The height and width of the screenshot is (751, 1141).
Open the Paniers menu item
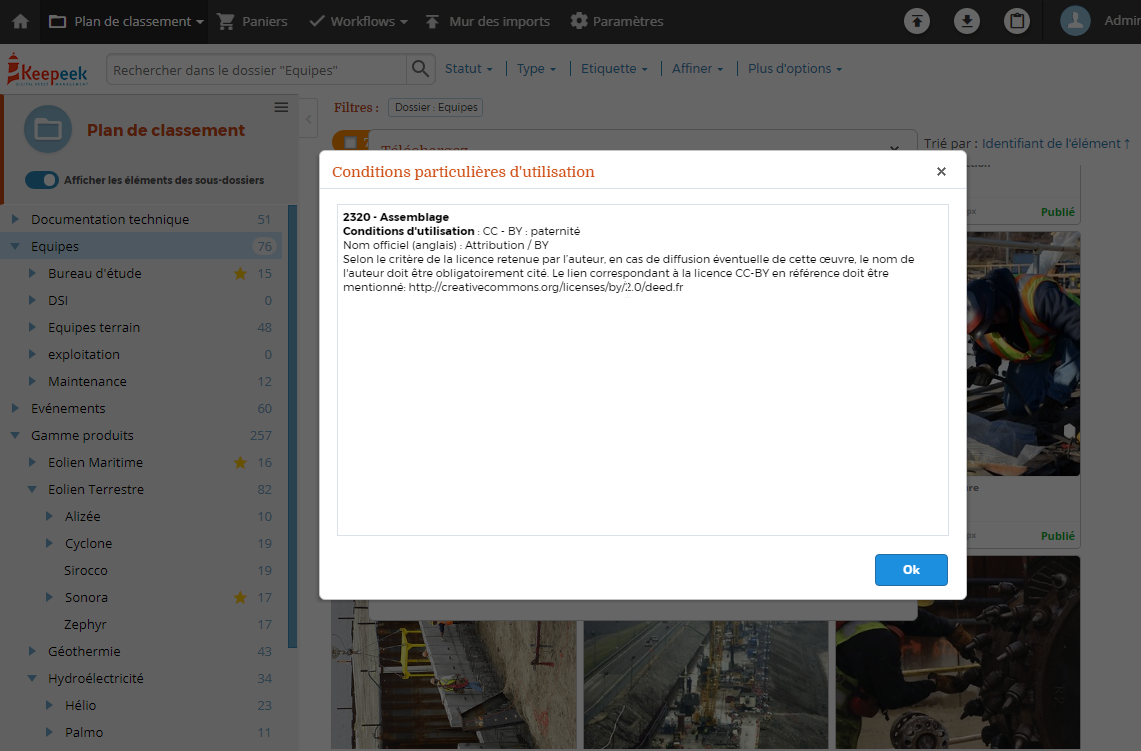coord(252,21)
